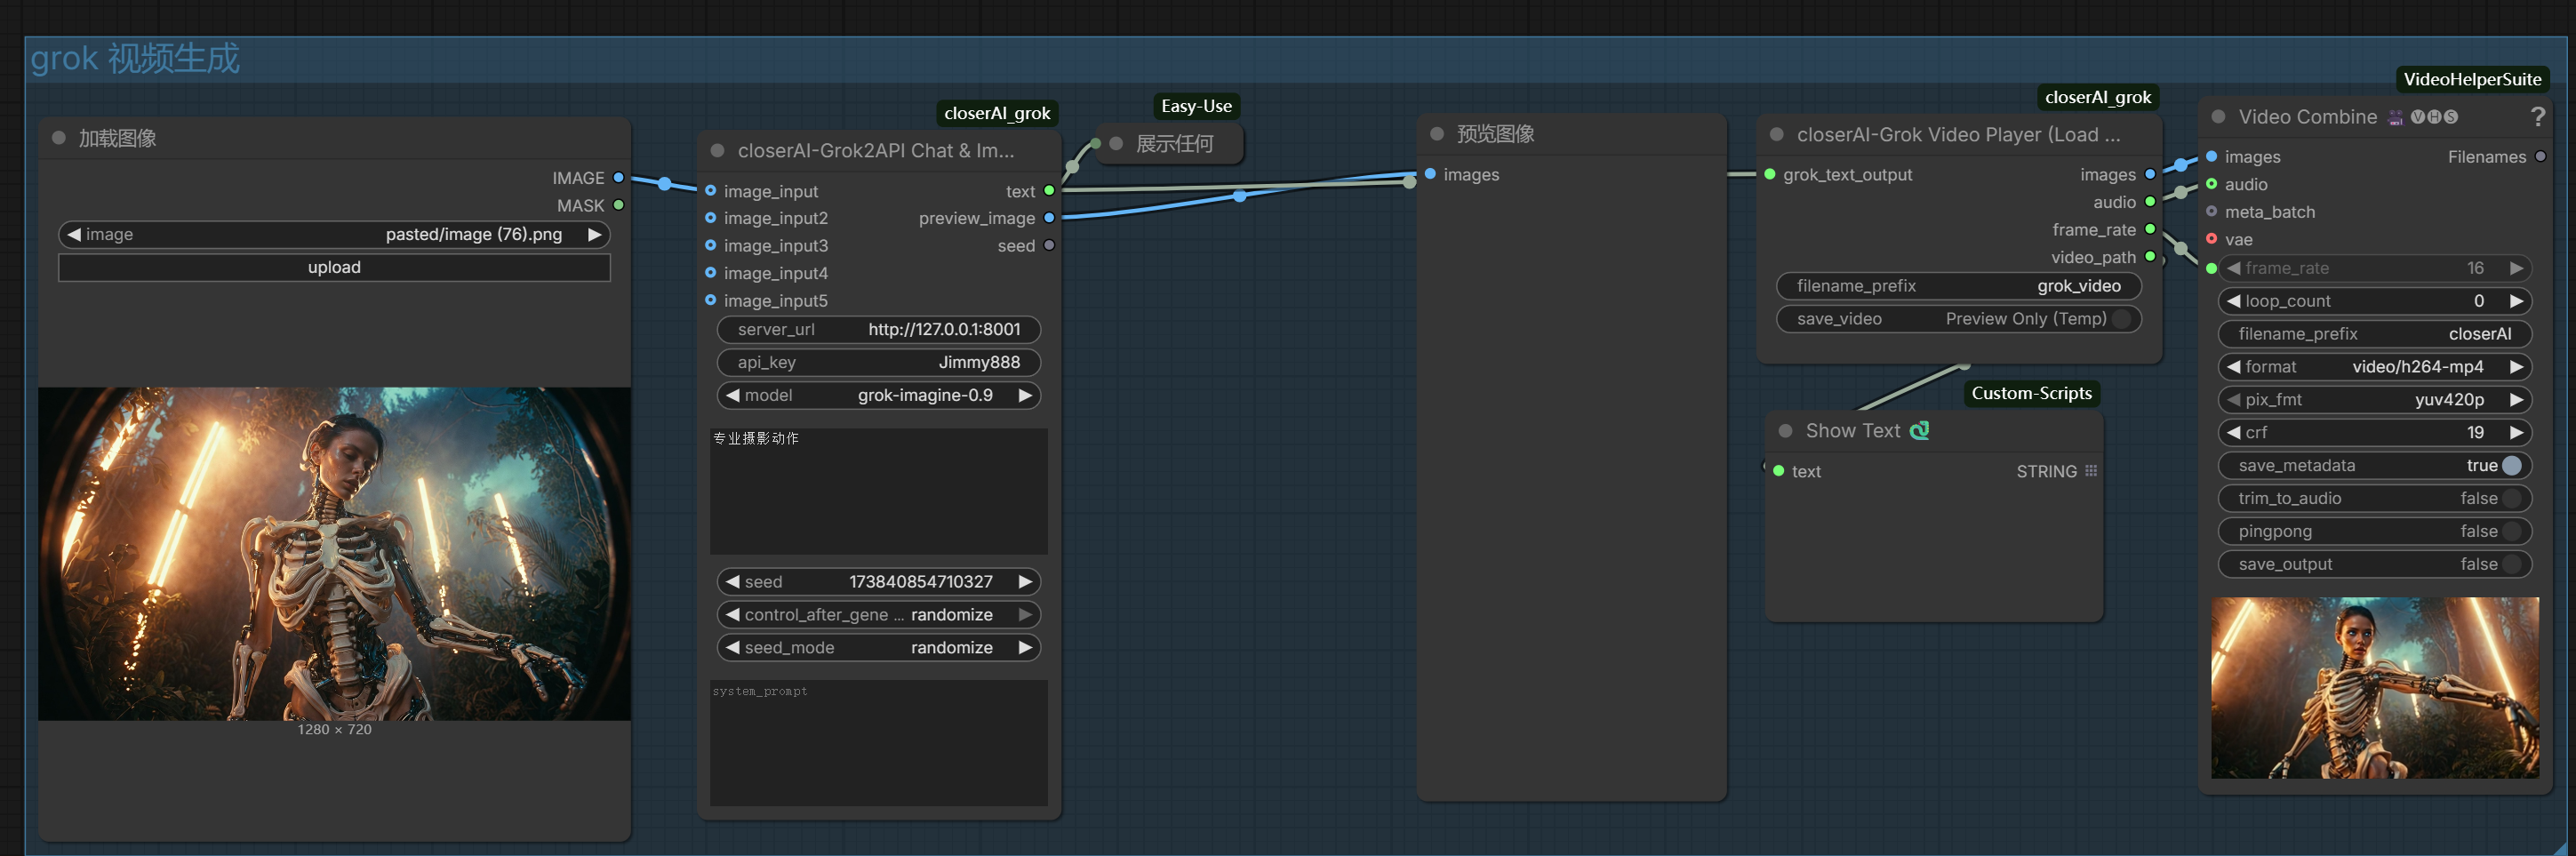
Task: Enable the pingpong toggle
Action: point(2510,532)
